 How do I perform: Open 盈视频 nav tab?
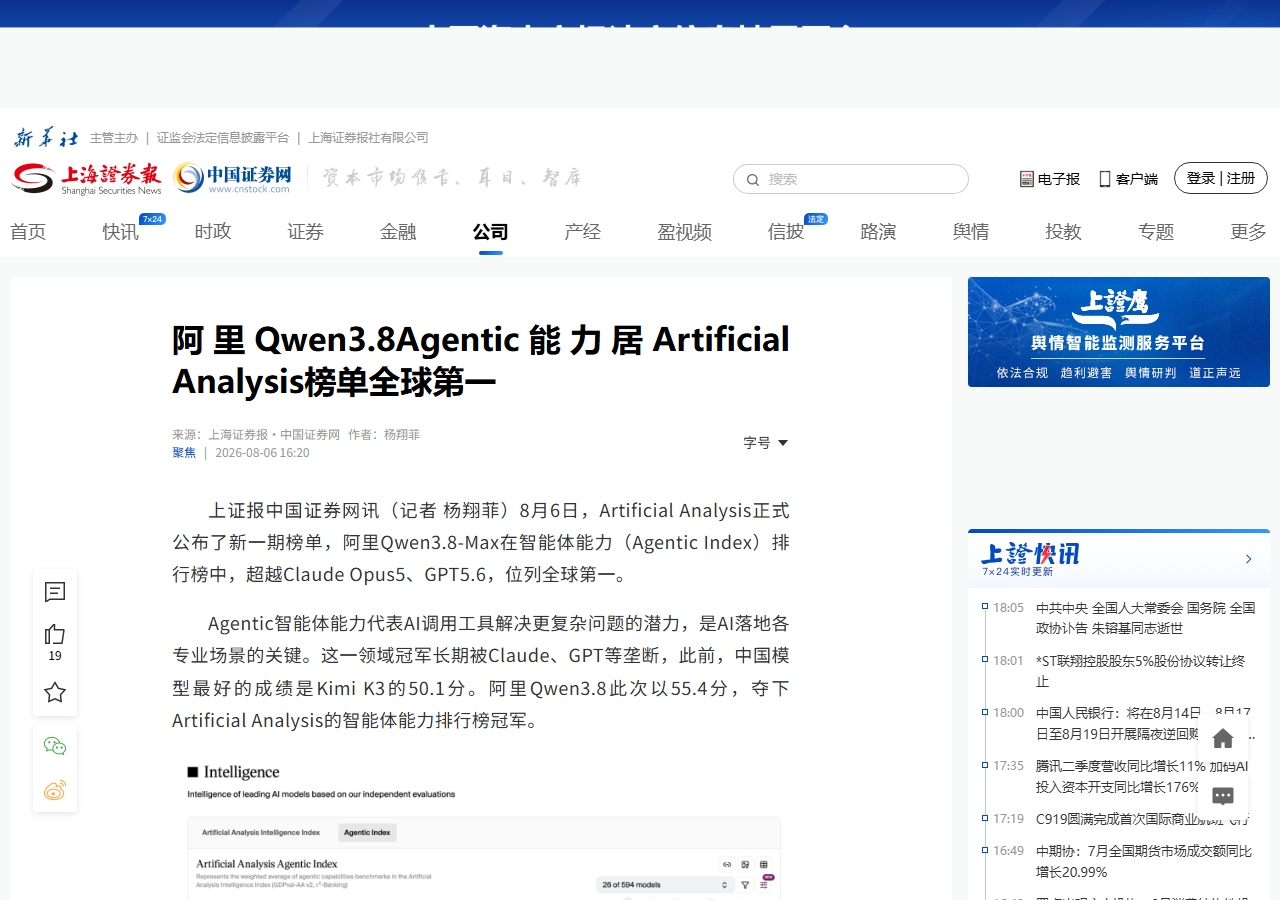point(684,232)
